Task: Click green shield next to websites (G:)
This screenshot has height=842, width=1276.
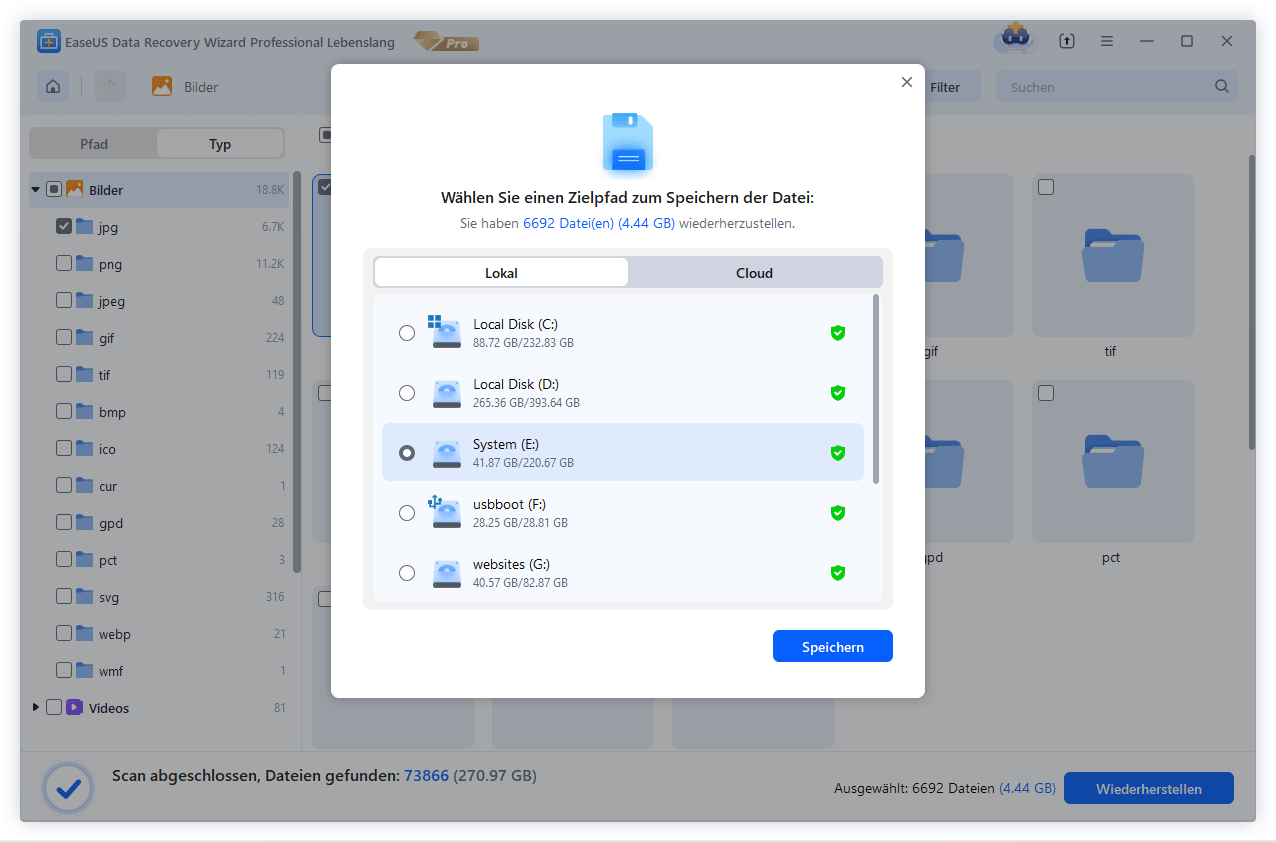Action: 838,573
